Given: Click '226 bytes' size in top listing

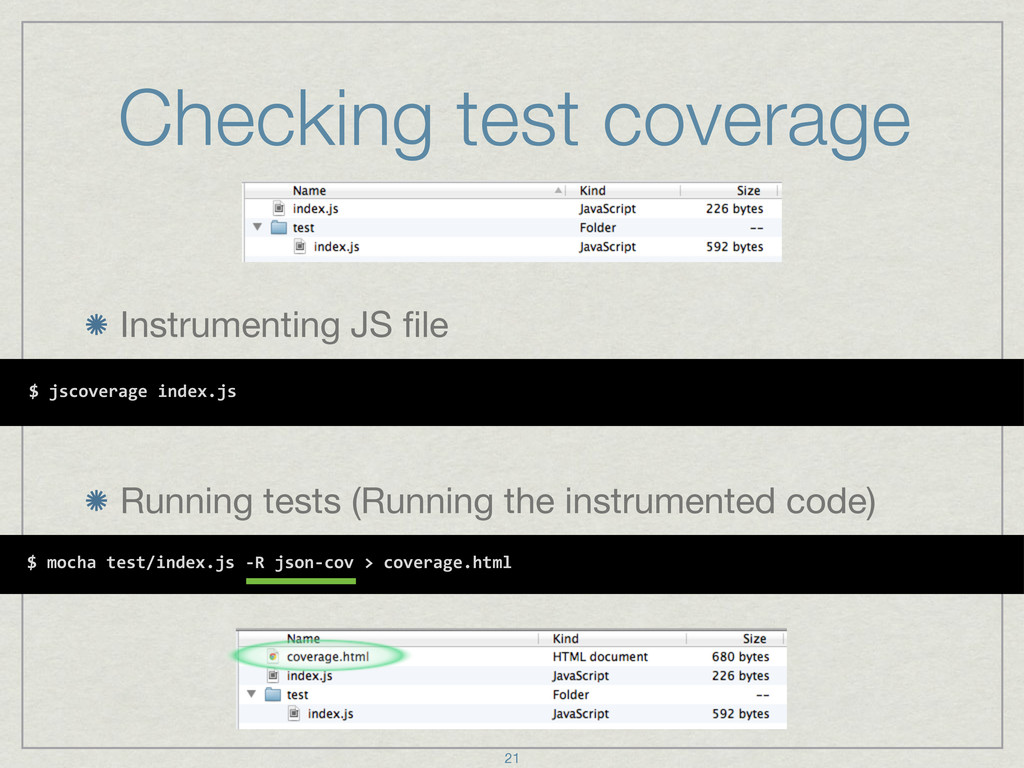Looking at the screenshot, I should [x=734, y=208].
